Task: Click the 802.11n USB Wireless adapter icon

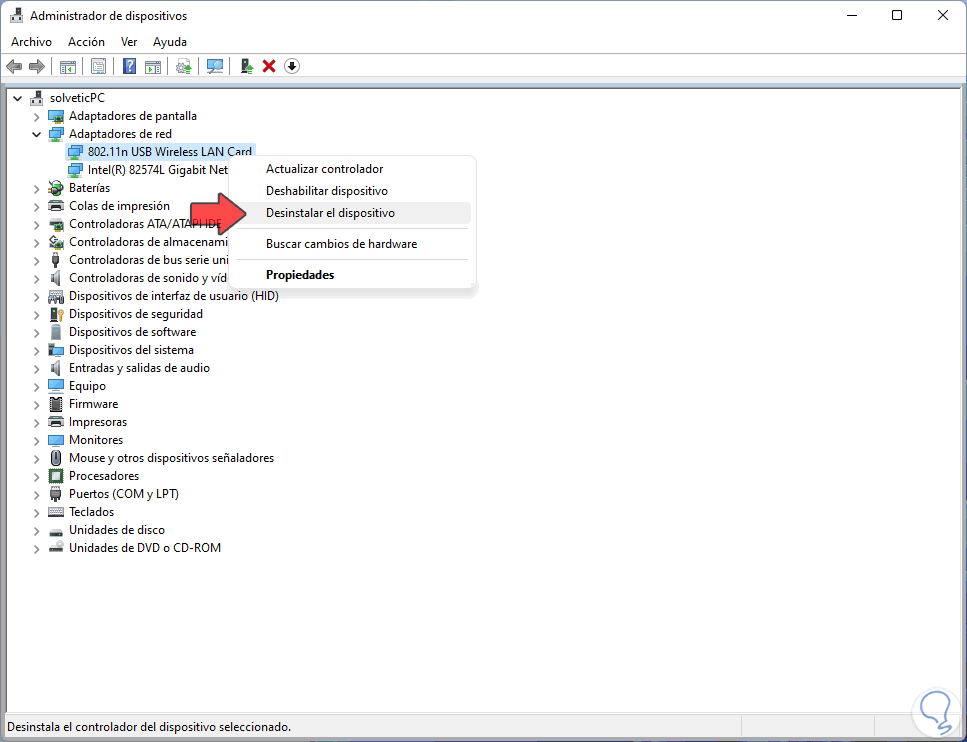Action: click(x=75, y=152)
